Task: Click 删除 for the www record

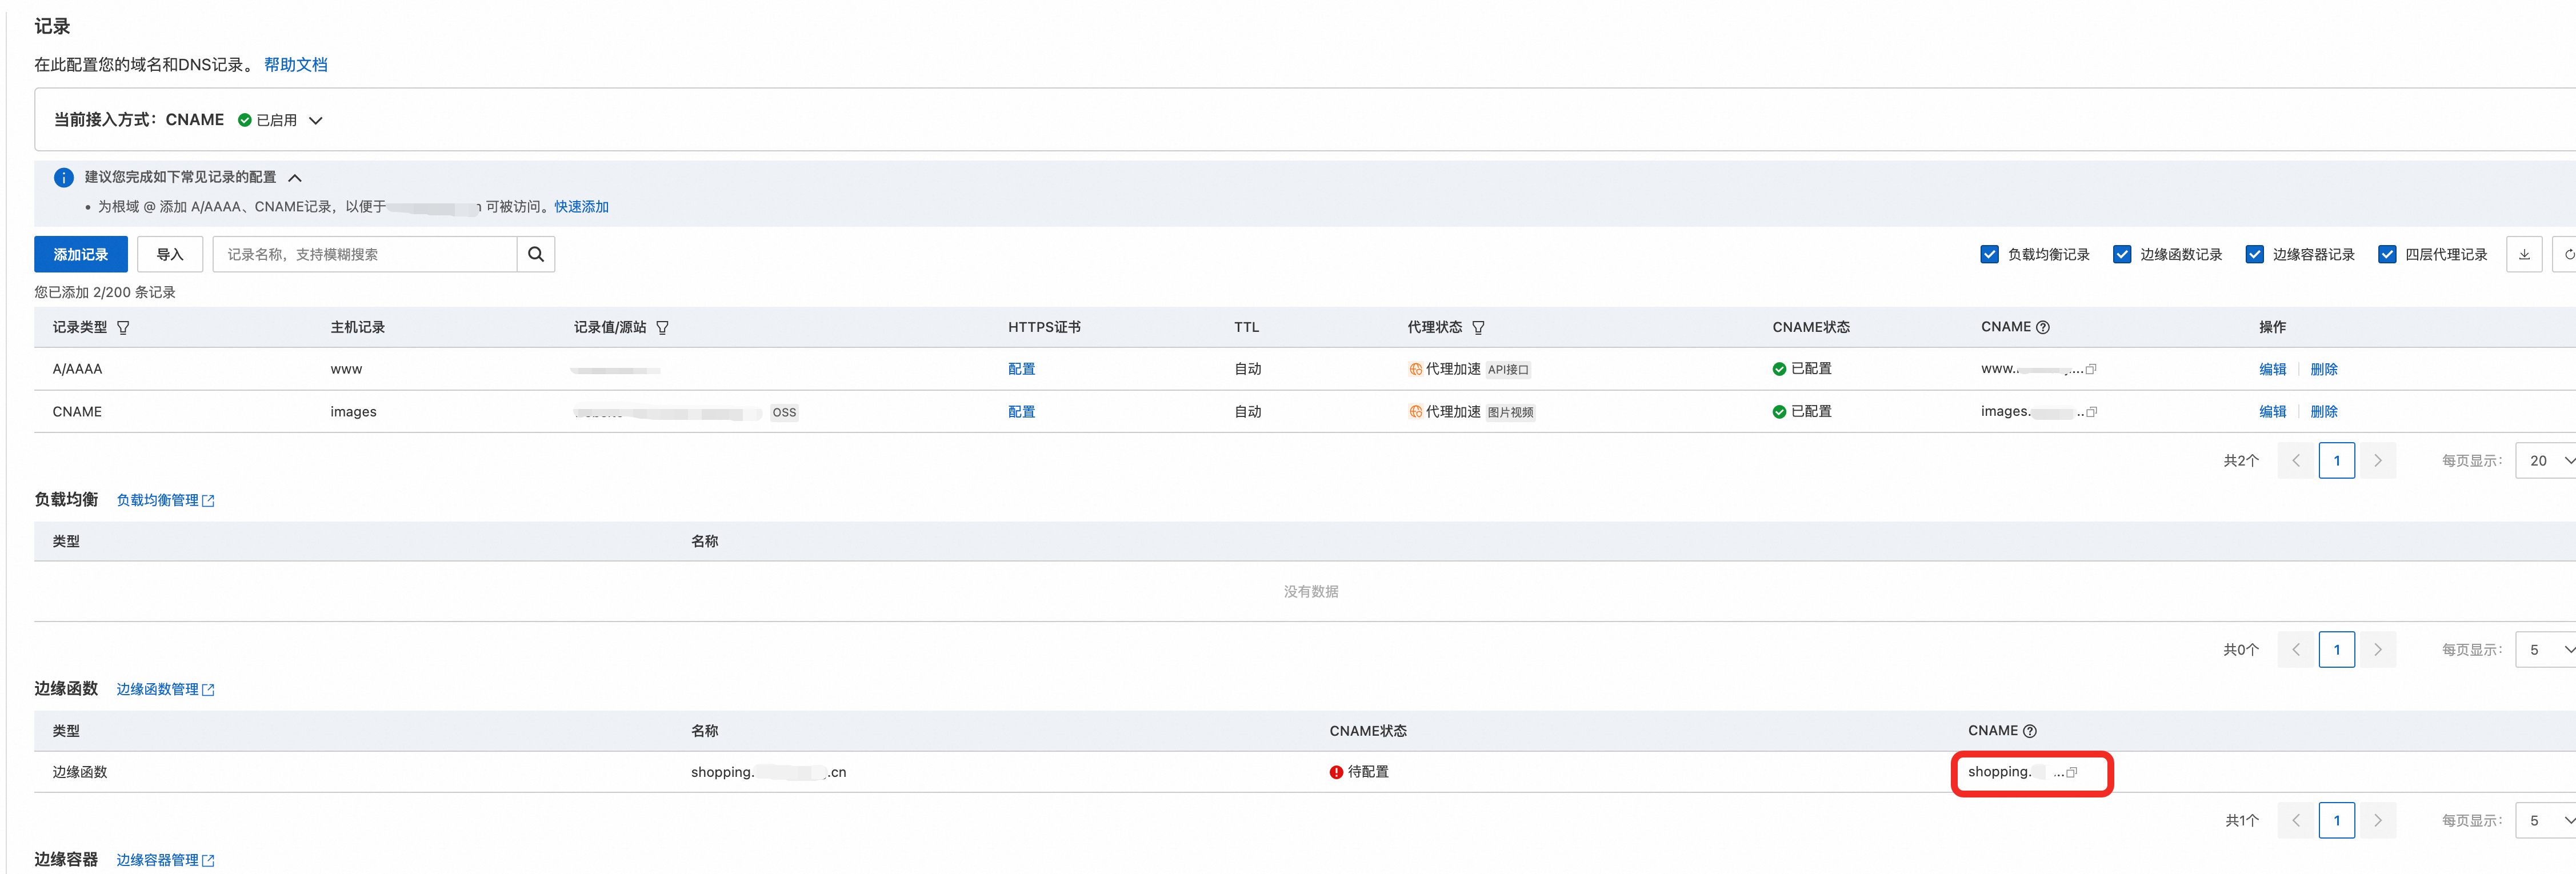Action: click(x=2323, y=369)
